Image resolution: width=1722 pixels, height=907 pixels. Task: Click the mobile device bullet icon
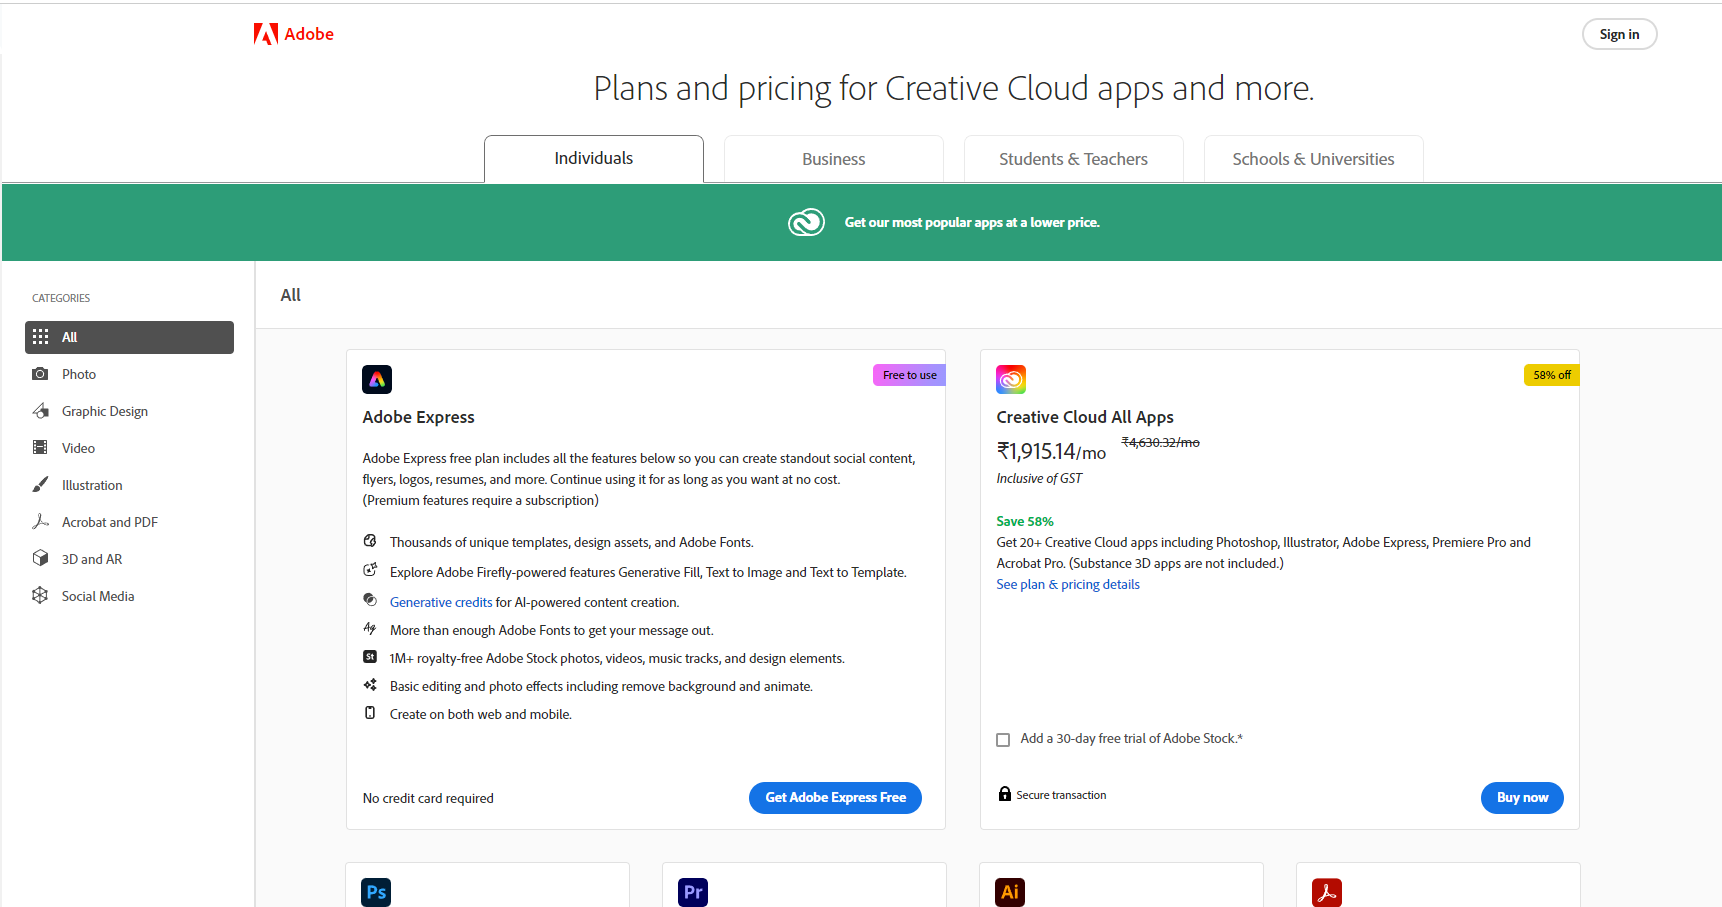pyautogui.click(x=370, y=713)
